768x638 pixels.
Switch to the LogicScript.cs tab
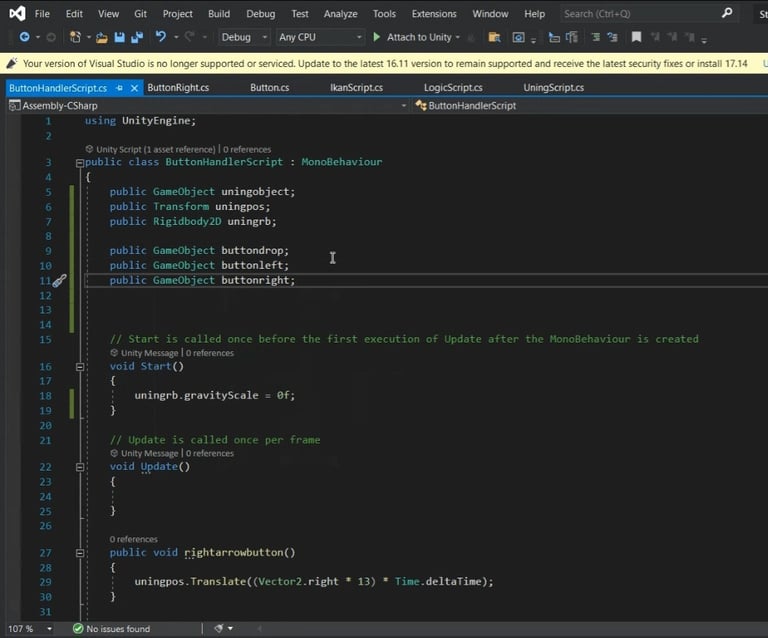tap(452, 88)
